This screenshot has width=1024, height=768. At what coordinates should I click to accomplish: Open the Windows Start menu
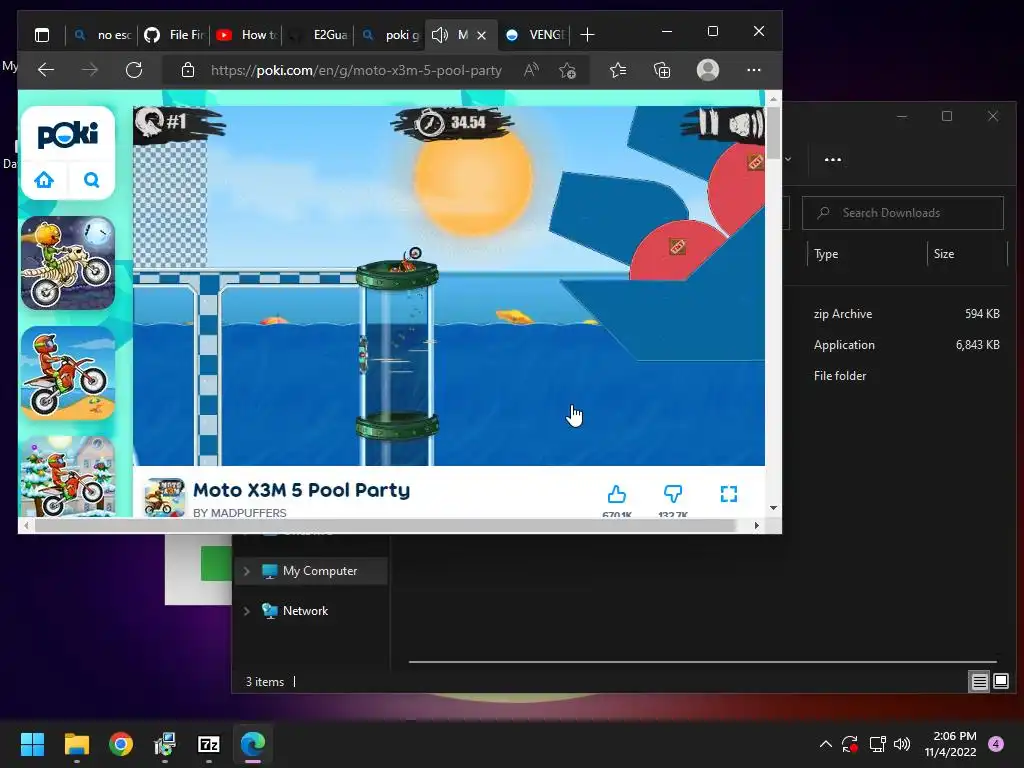click(x=32, y=744)
